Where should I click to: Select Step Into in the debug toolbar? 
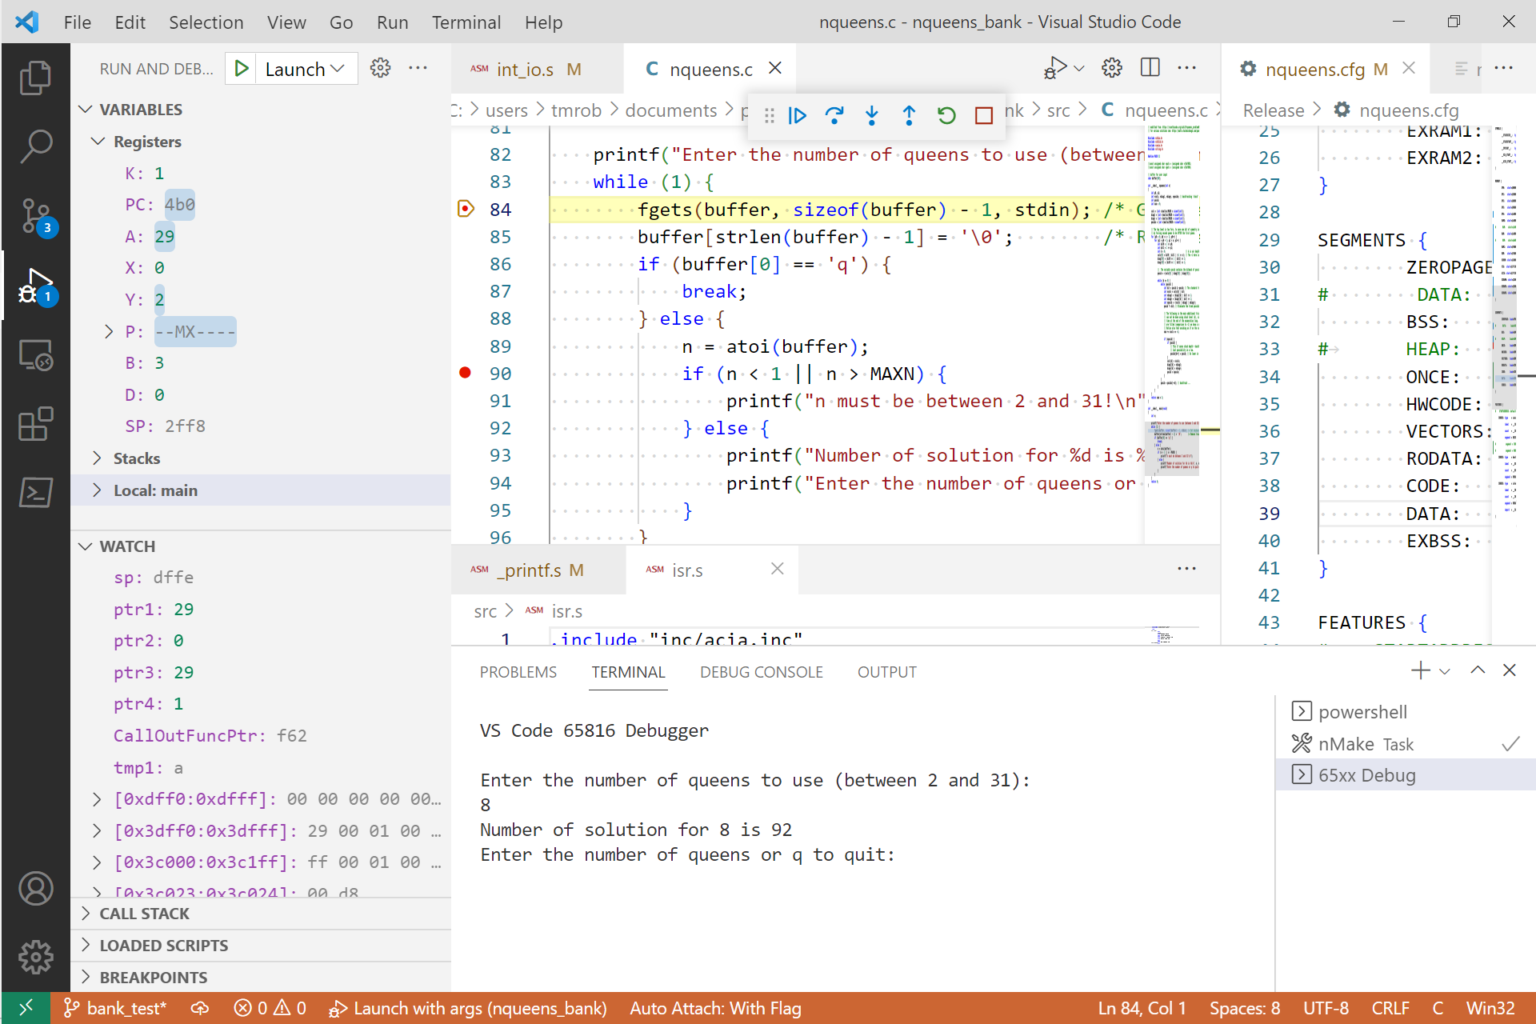[871, 115]
